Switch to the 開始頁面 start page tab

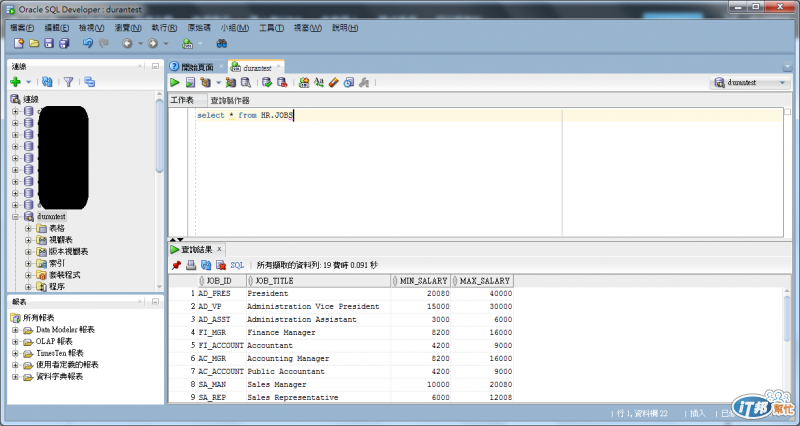(x=197, y=67)
